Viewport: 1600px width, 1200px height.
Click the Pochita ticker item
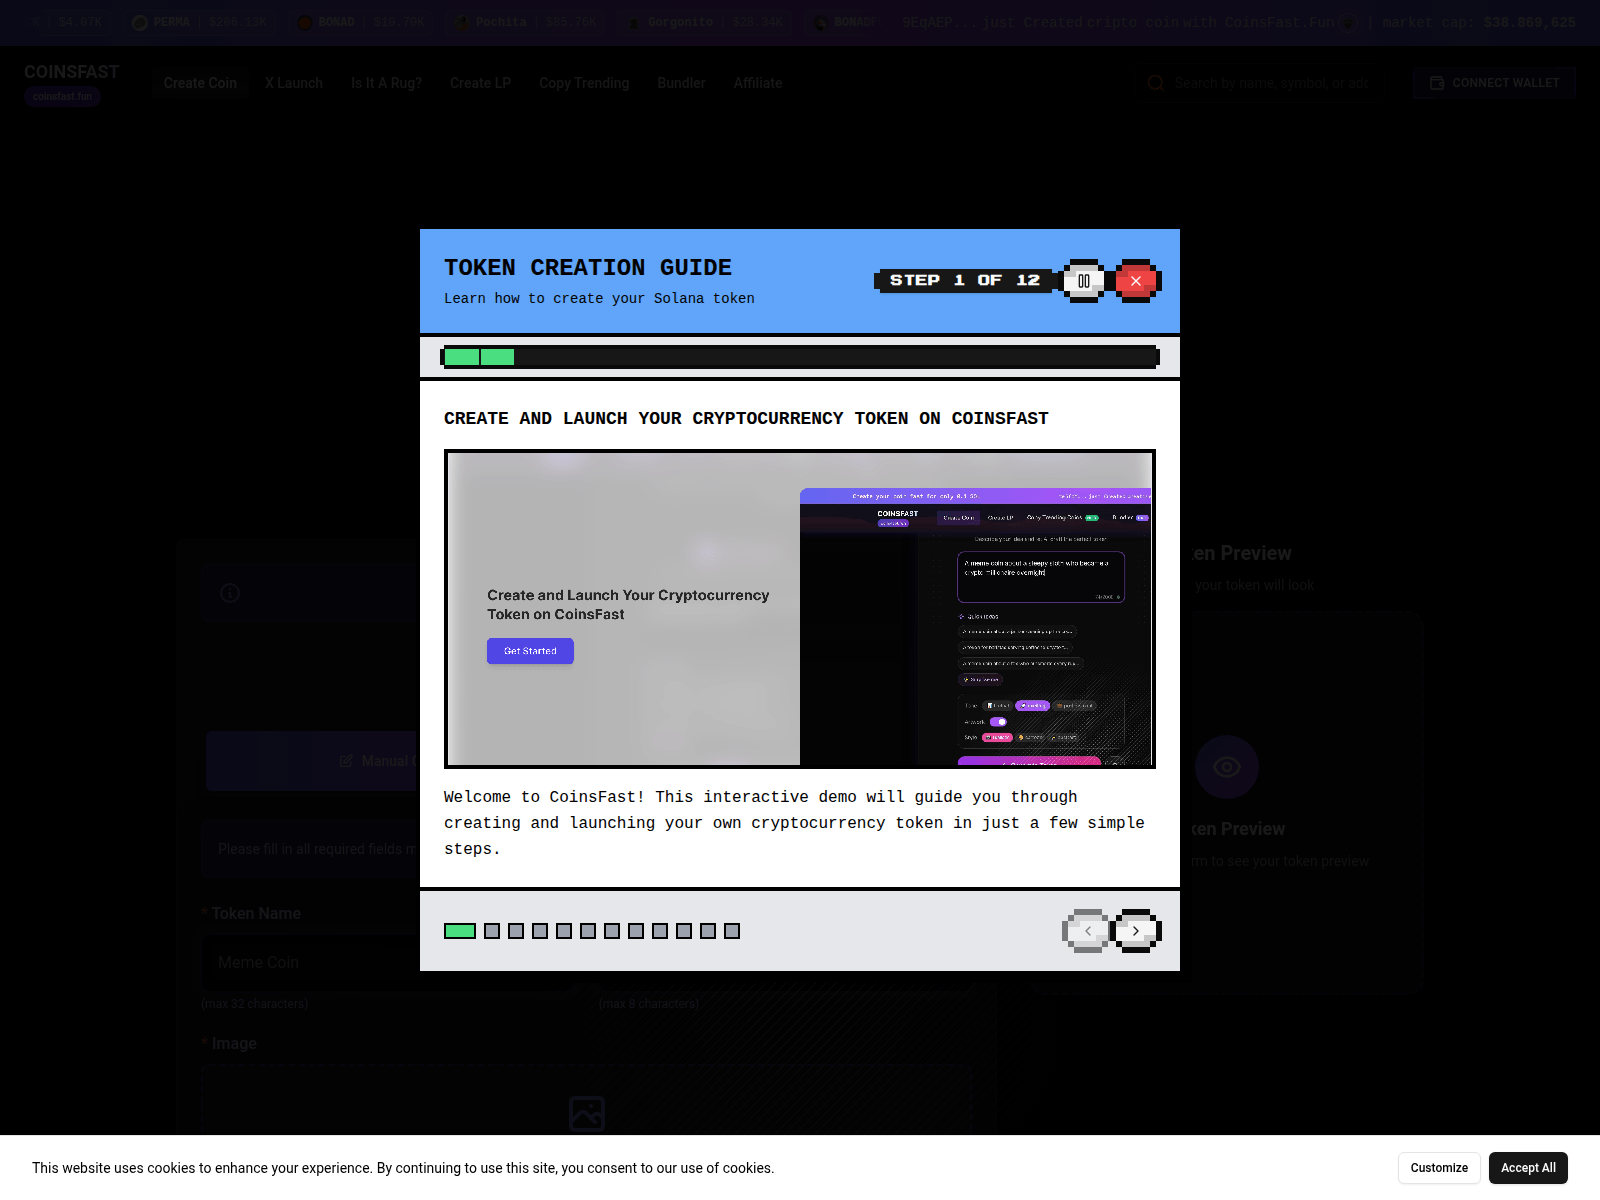(x=525, y=22)
